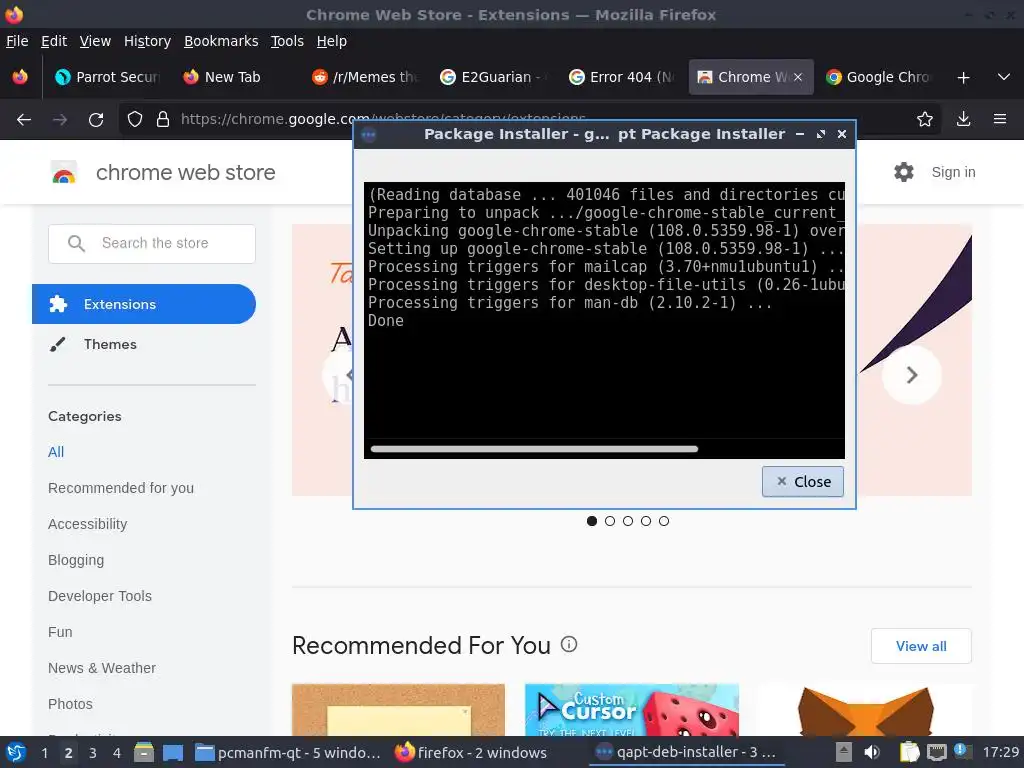
Task: Switch to the /r/Memes tab
Action: tap(364, 77)
